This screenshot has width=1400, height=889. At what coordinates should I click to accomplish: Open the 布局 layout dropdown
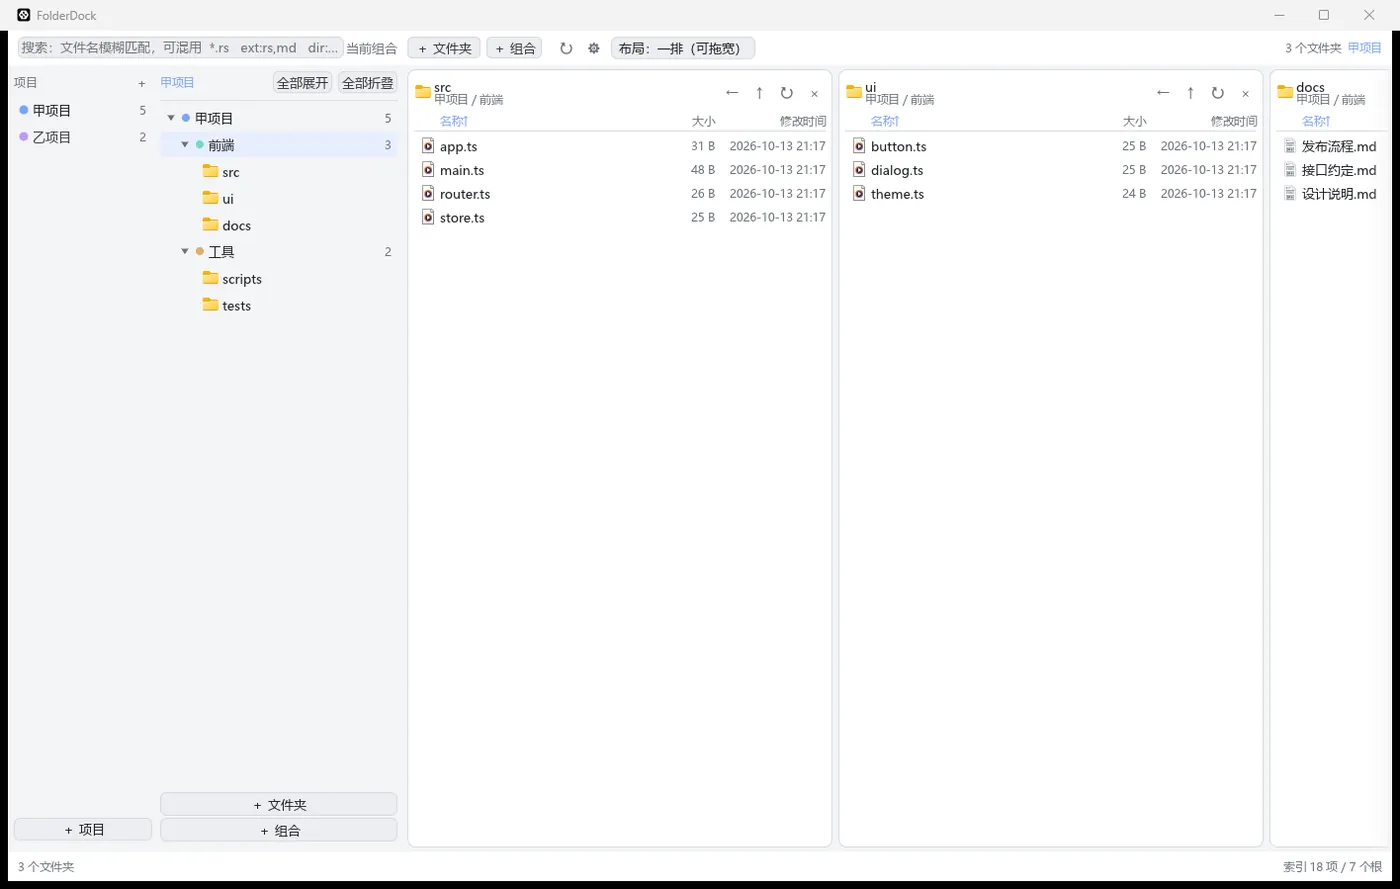pyautogui.click(x=683, y=48)
